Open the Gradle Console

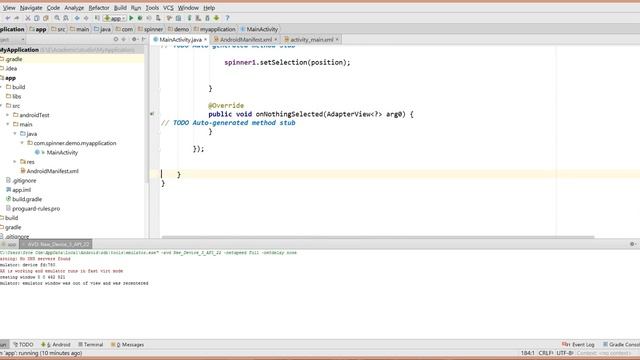click(x=621, y=344)
